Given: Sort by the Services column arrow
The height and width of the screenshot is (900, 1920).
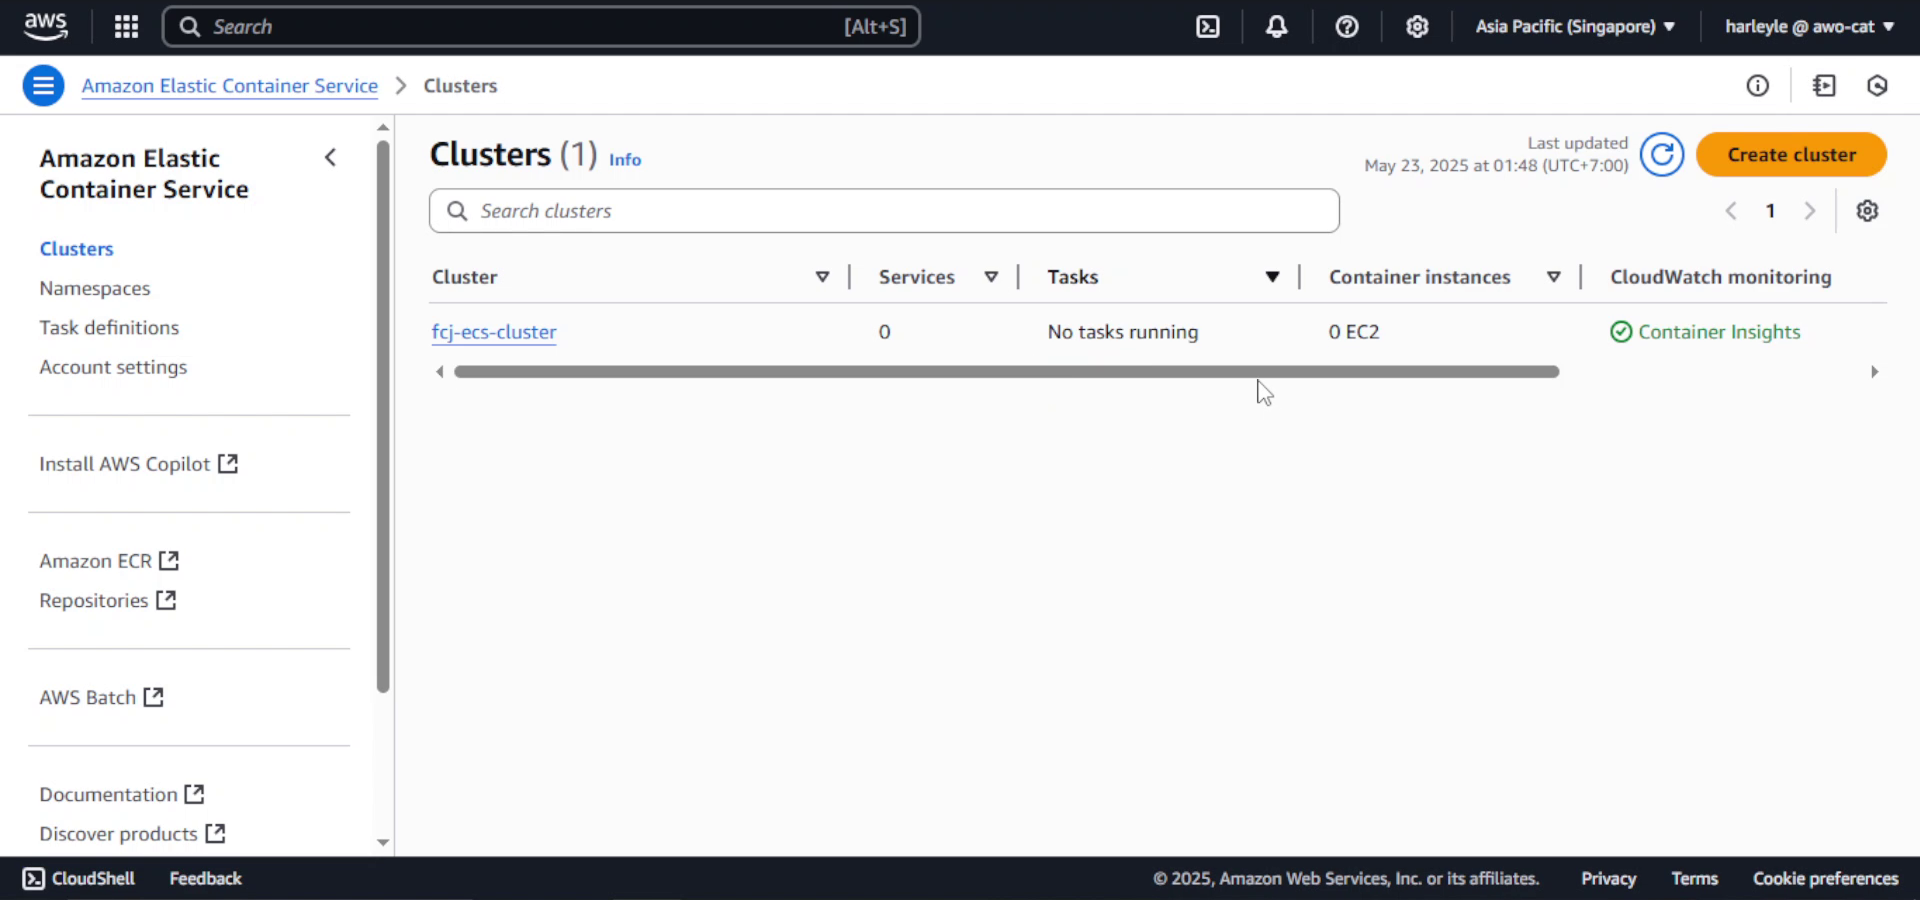Looking at the screenshot, I should point(991,277).
